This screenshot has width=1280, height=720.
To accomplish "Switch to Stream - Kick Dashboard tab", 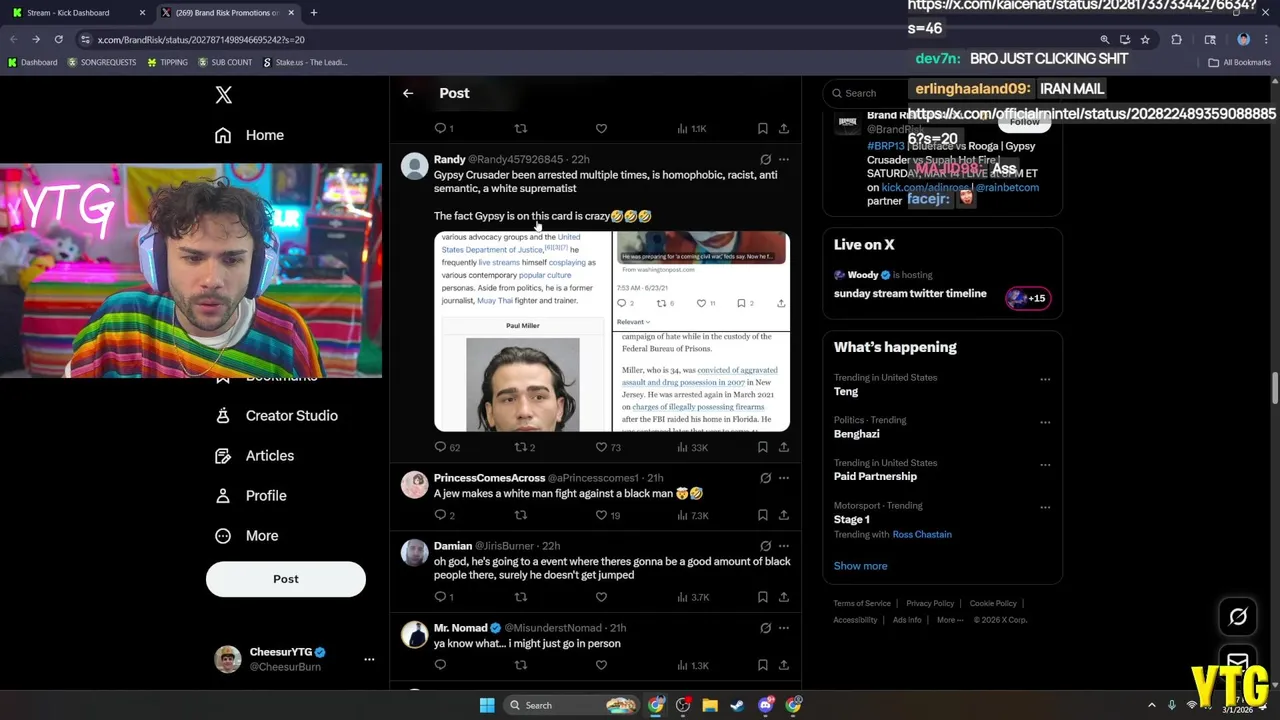I will click(77, 13).
